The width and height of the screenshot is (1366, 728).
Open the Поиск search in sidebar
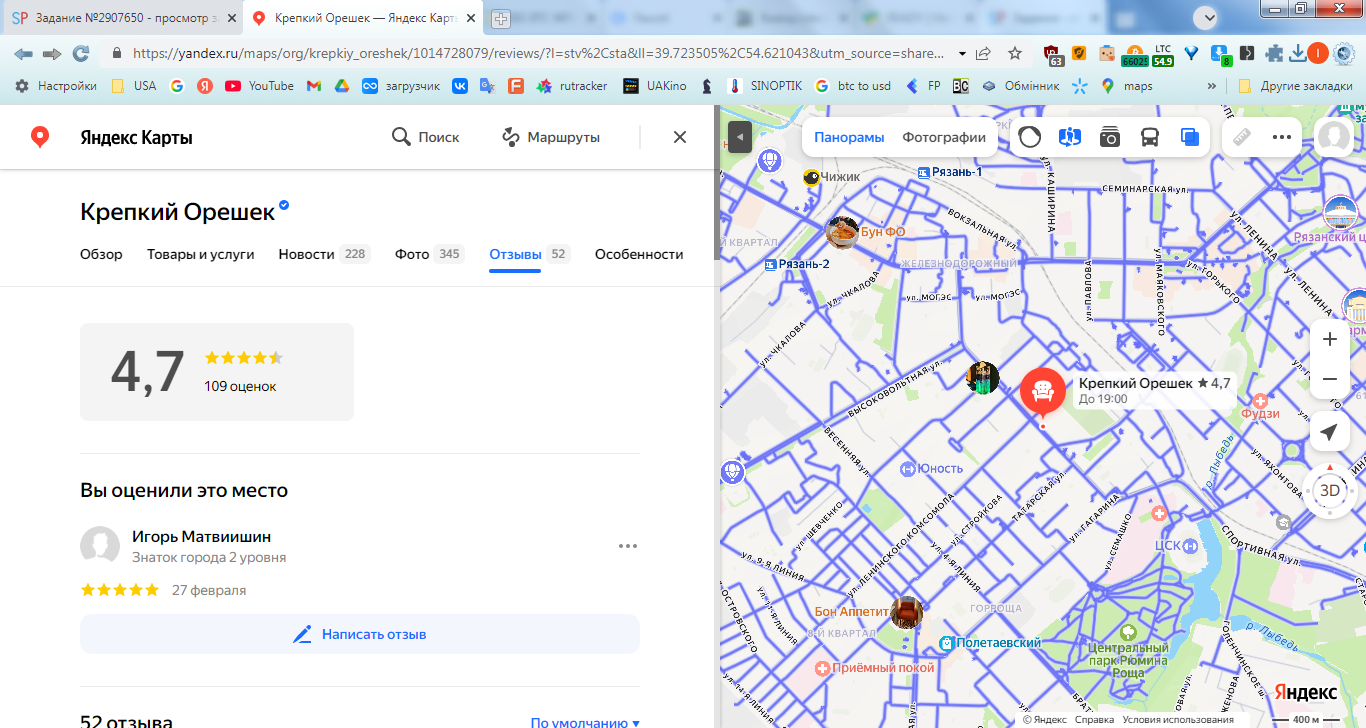[x=426, y=137]
